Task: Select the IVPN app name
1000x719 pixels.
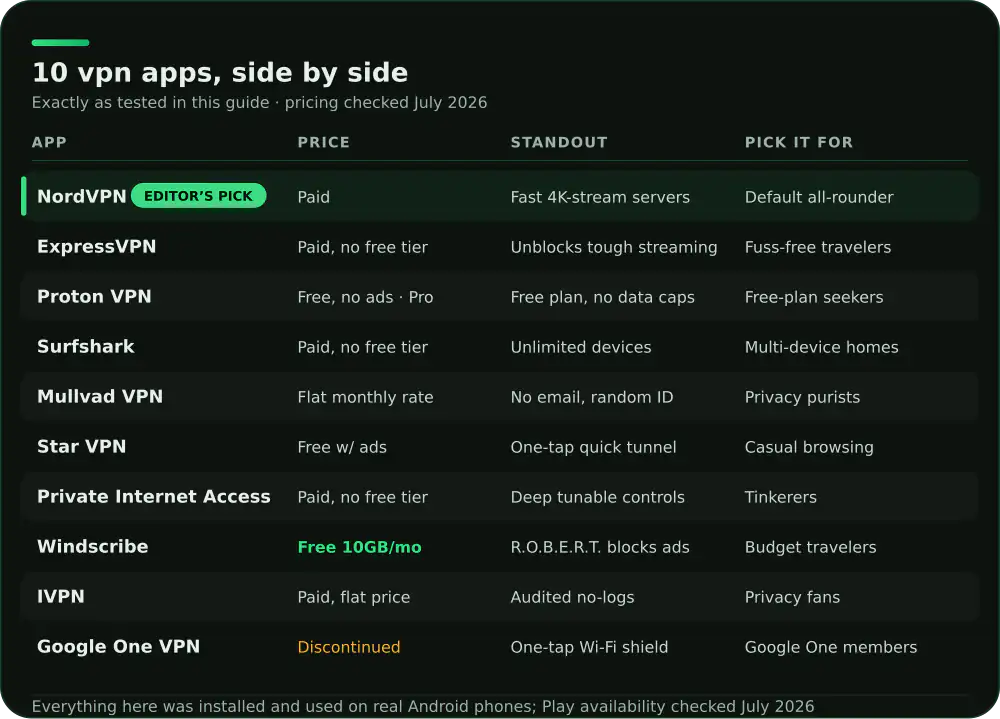Action: click(61, 597)
